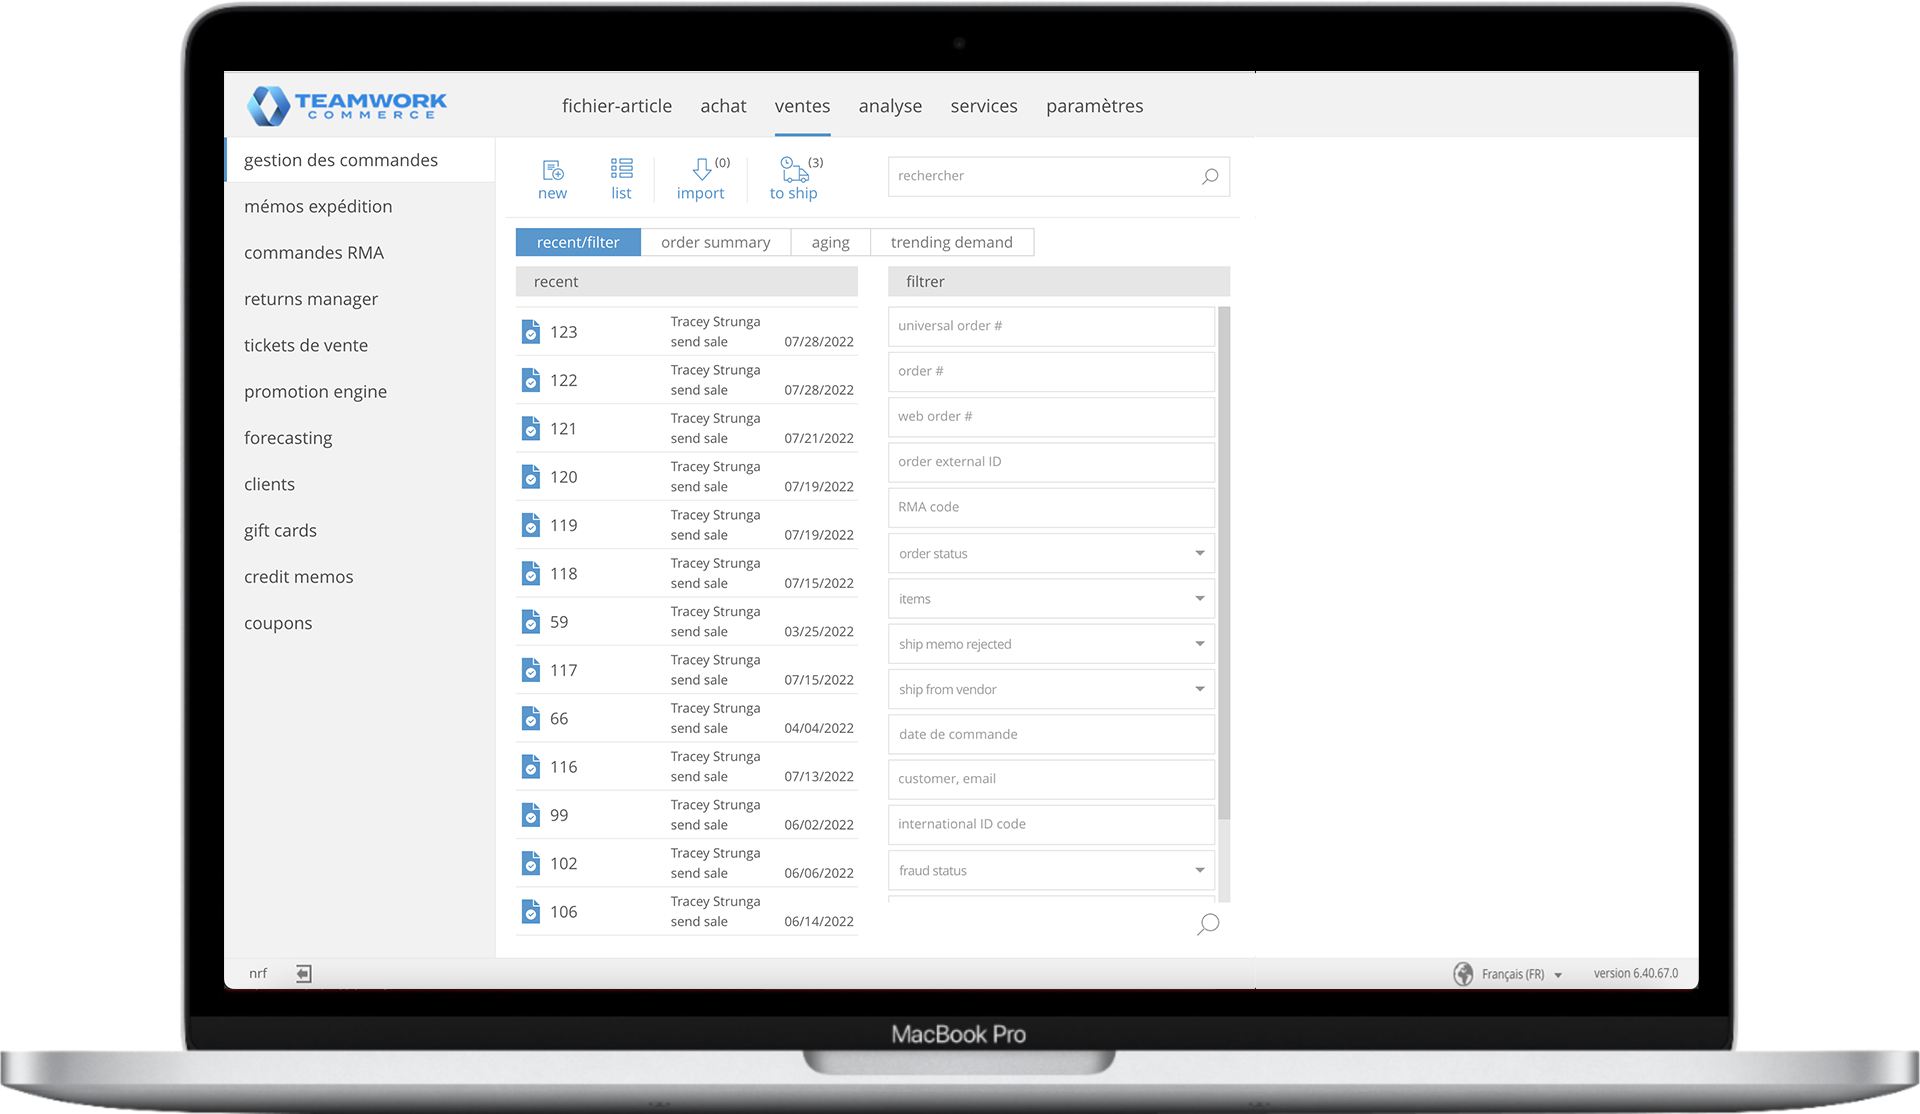Switch to the order summary tab

click(x=715, y=241)
